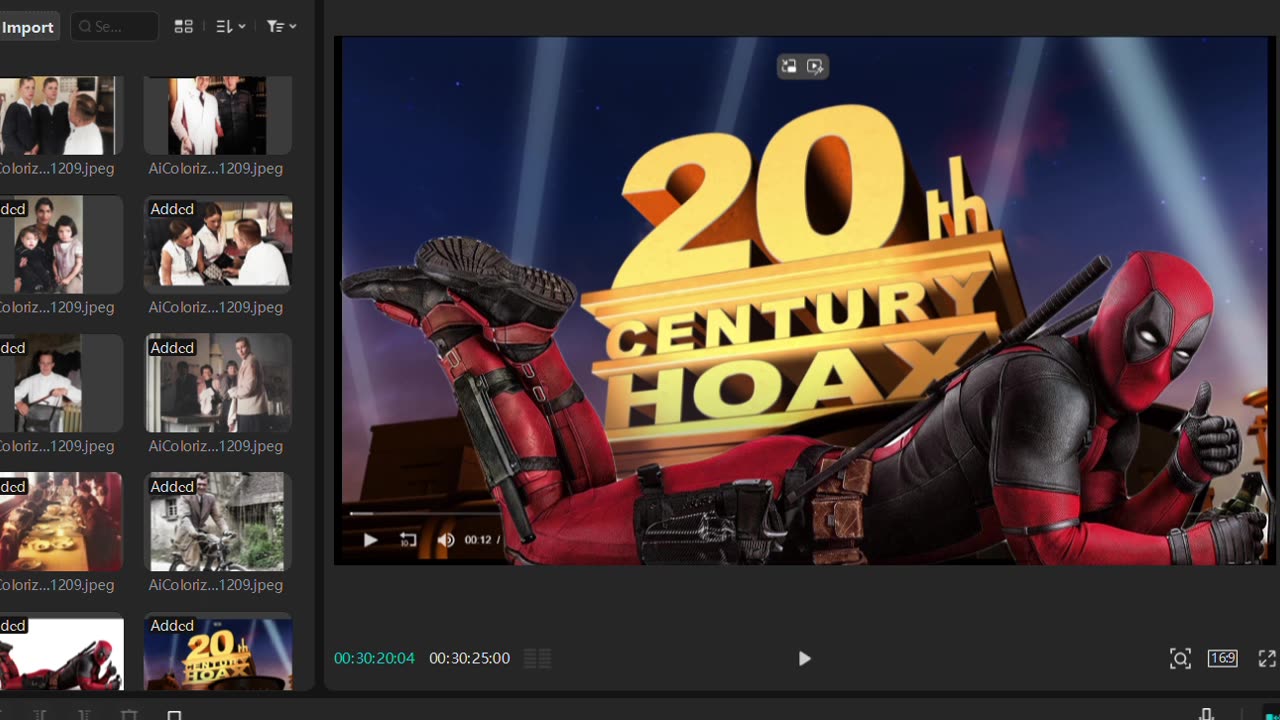1280x720 pixels.
Task: Select the man in white coat thumbnail
Action: (x=218, y=115)
